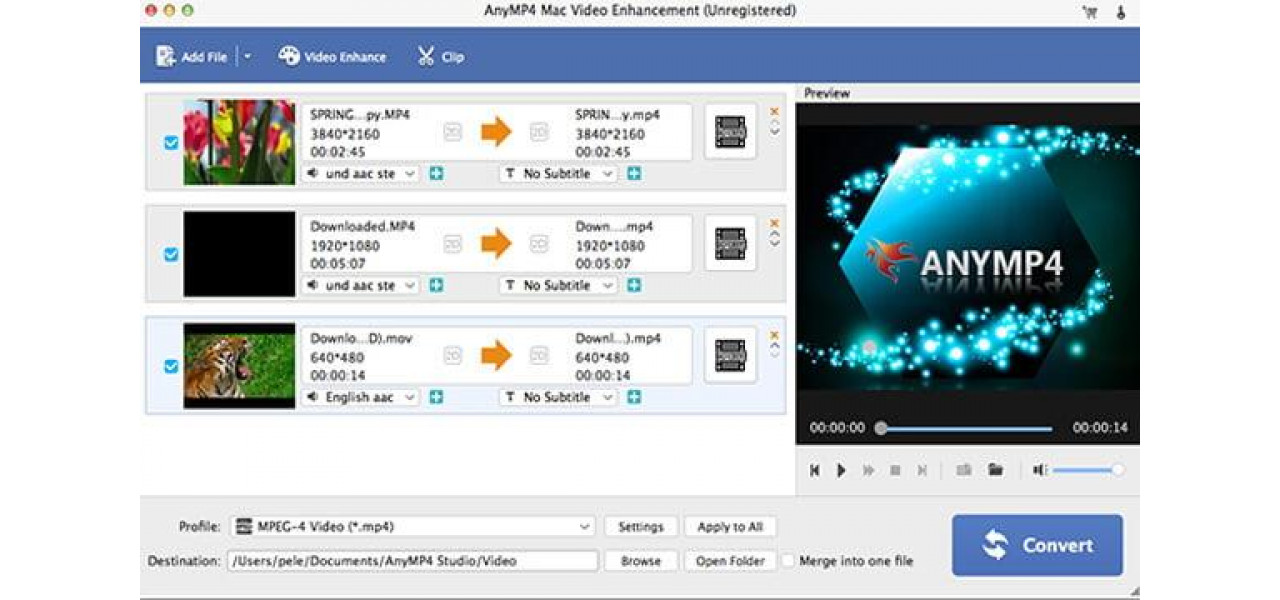Screen dimensions: 1280x600
Task: Mute the preview speaker icon
Action: [1040, 470]
